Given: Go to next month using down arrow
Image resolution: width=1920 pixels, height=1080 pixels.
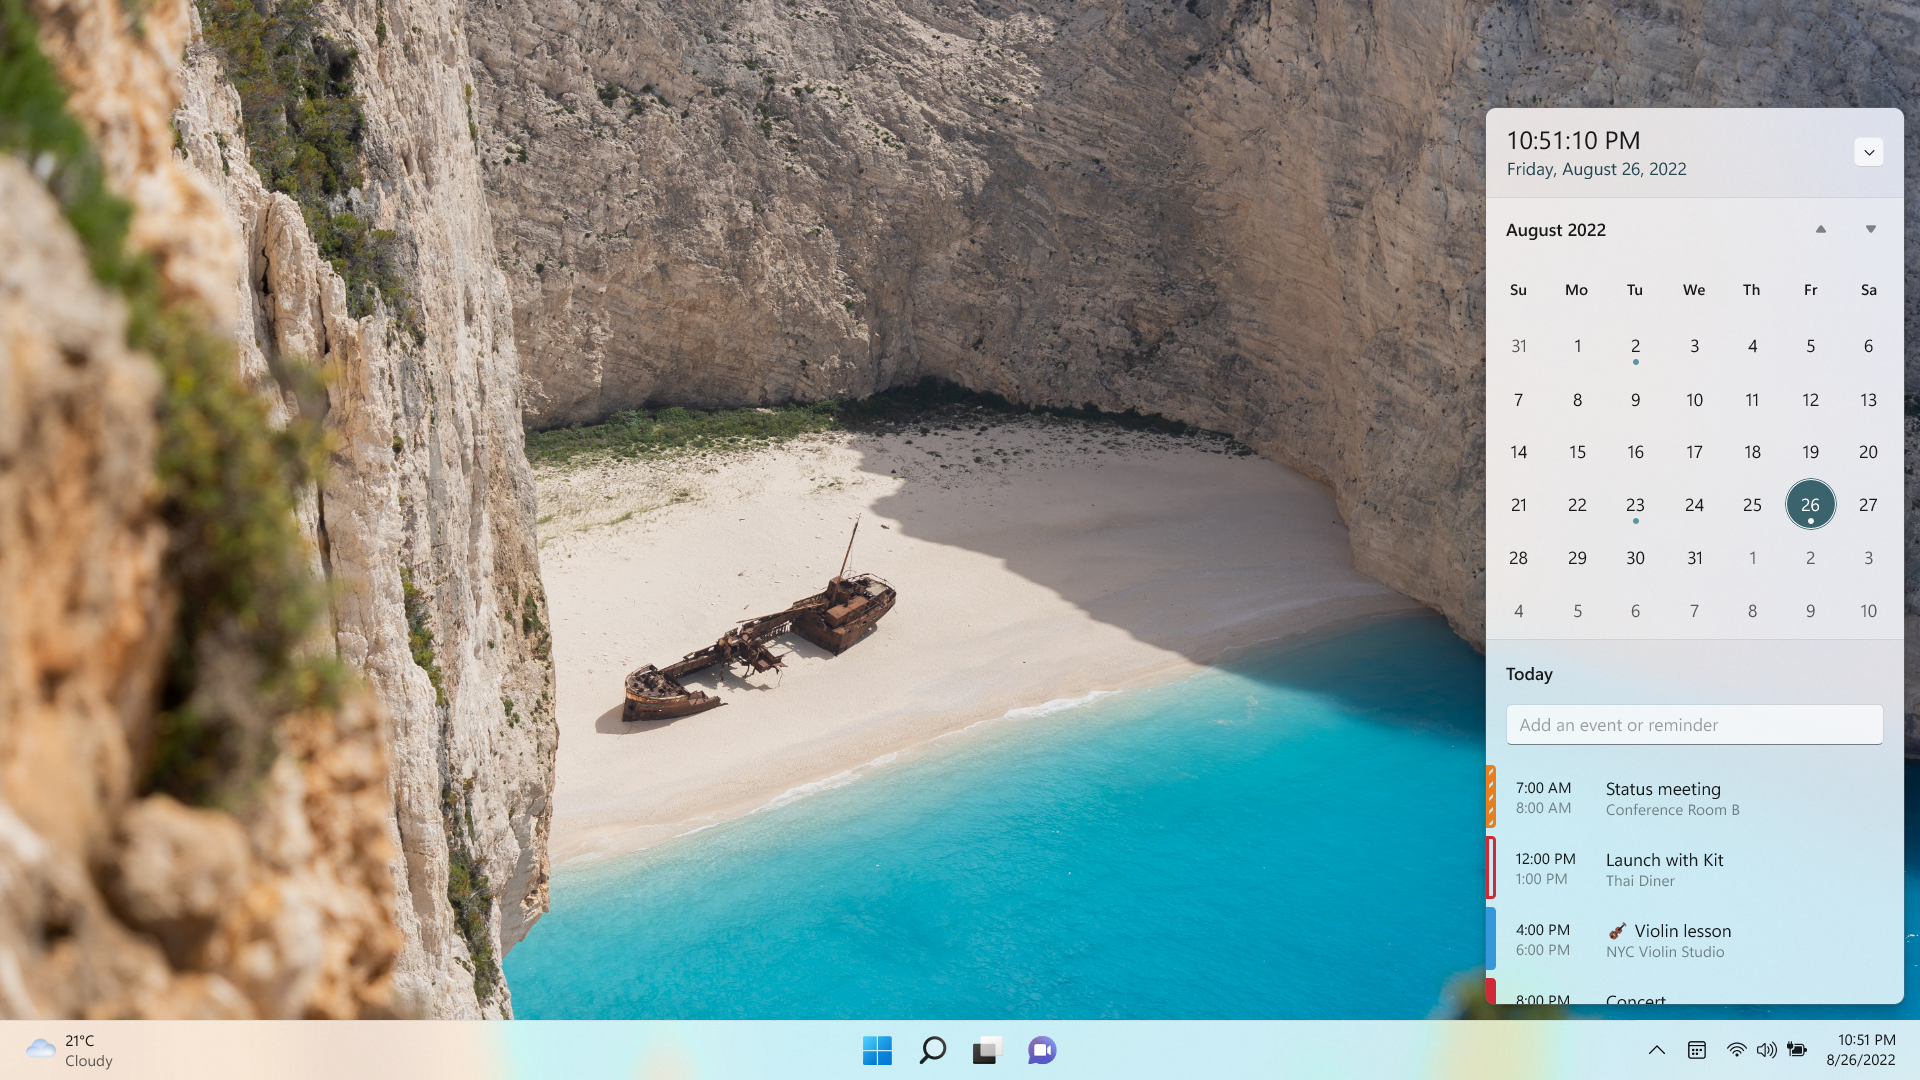Looking at the screenshot, I should [1870, 229].
